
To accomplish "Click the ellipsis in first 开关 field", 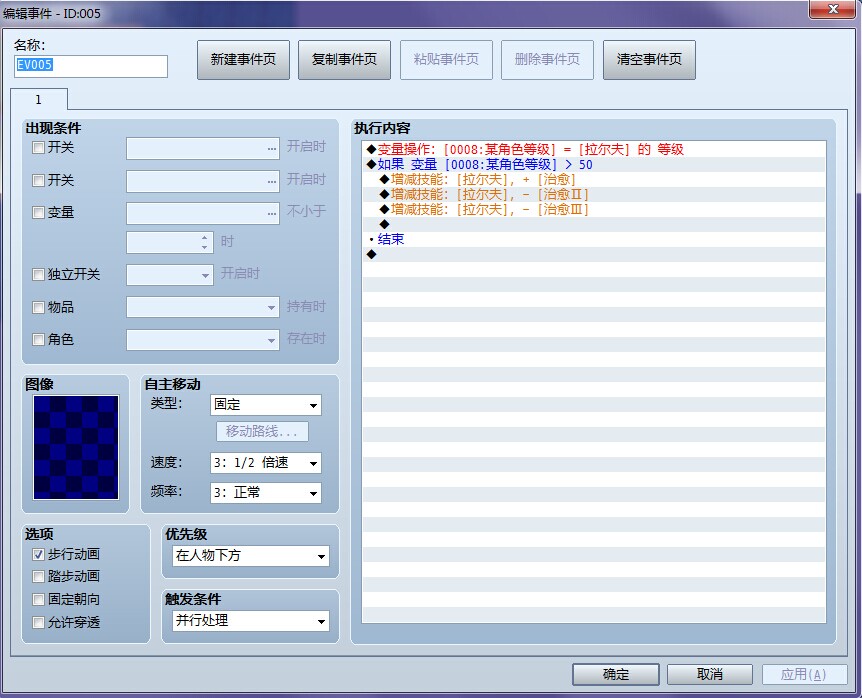I will [x=272, y=149].
